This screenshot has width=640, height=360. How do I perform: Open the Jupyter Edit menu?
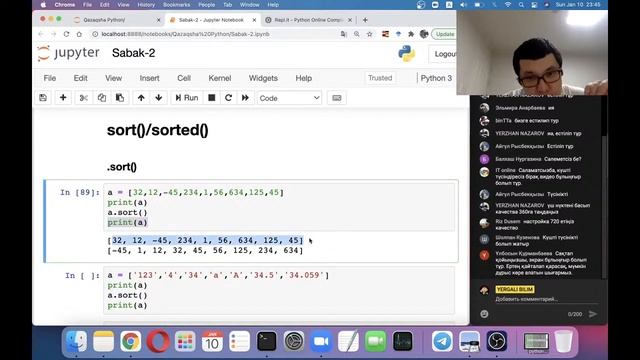(x=80, y=78)
